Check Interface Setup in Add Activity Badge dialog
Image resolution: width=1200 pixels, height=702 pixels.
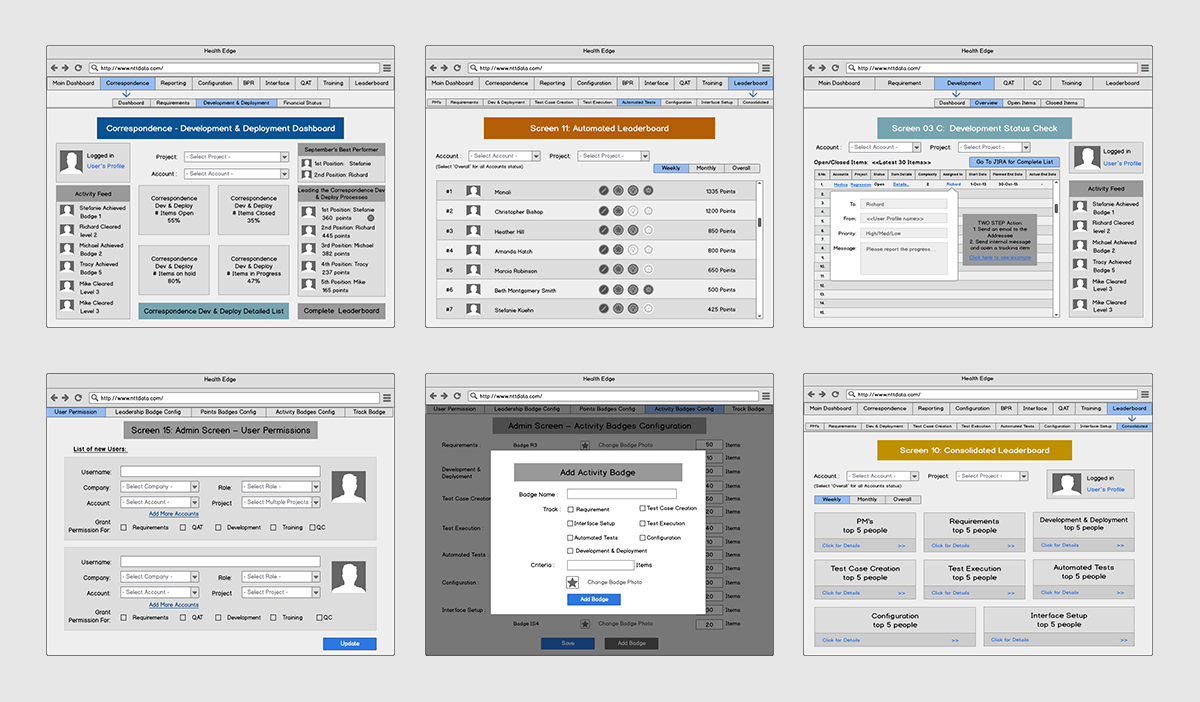570,523
